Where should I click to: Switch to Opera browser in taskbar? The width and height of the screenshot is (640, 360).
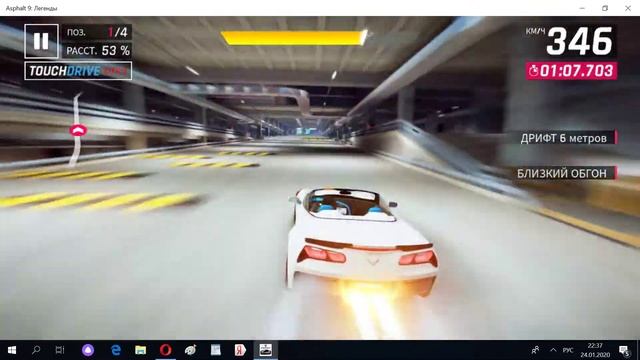click(x=165, y=350)
